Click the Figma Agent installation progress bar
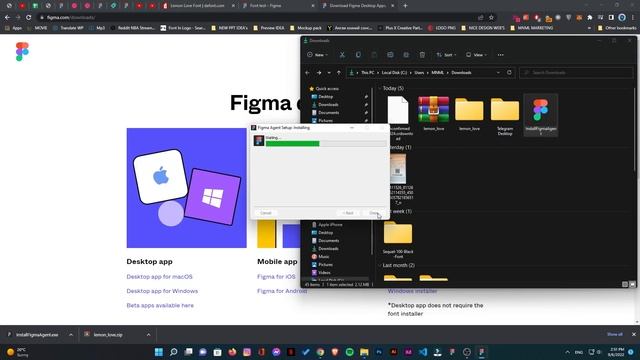This screenshot has height=360, width=640. (x=326, y=144)
